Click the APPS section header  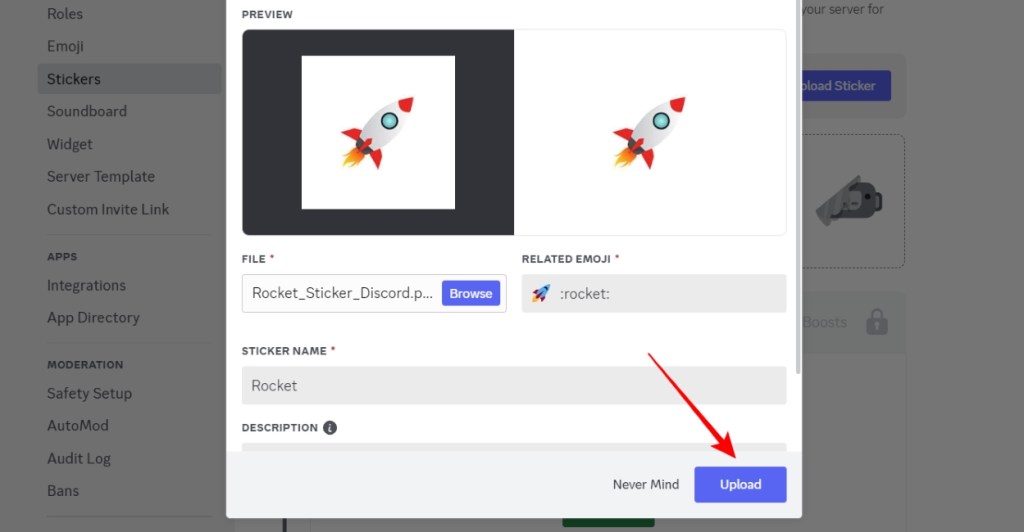click(x=62, y=257)
